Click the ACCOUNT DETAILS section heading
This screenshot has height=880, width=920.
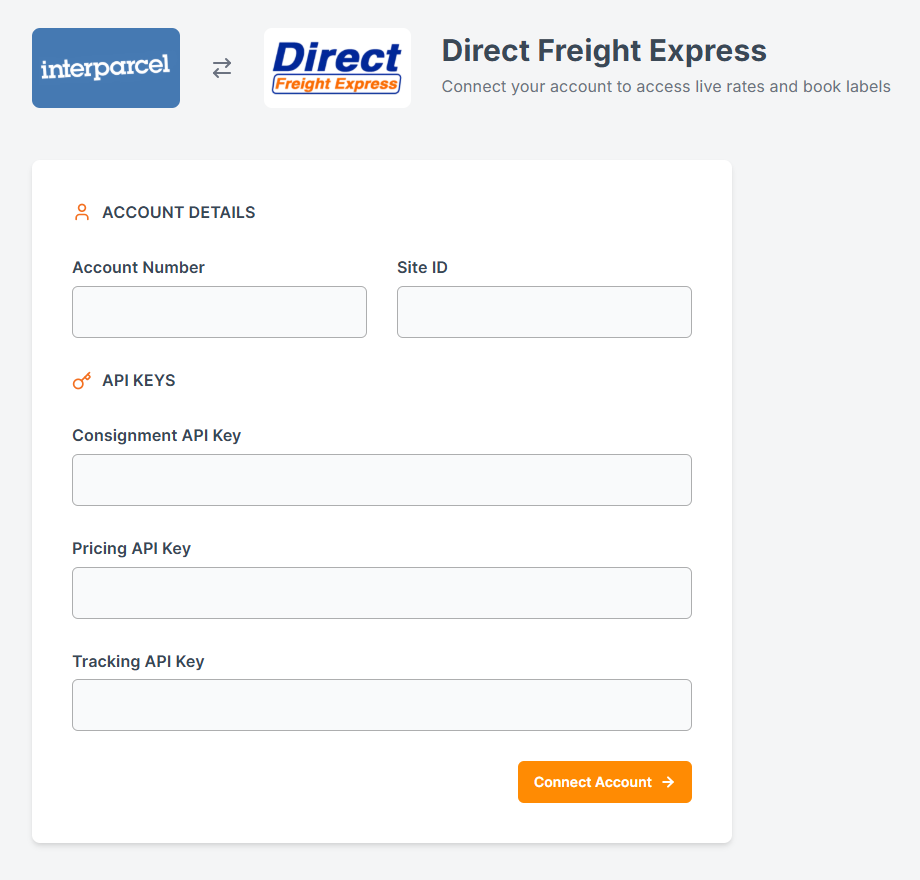(x=179, y=213)
